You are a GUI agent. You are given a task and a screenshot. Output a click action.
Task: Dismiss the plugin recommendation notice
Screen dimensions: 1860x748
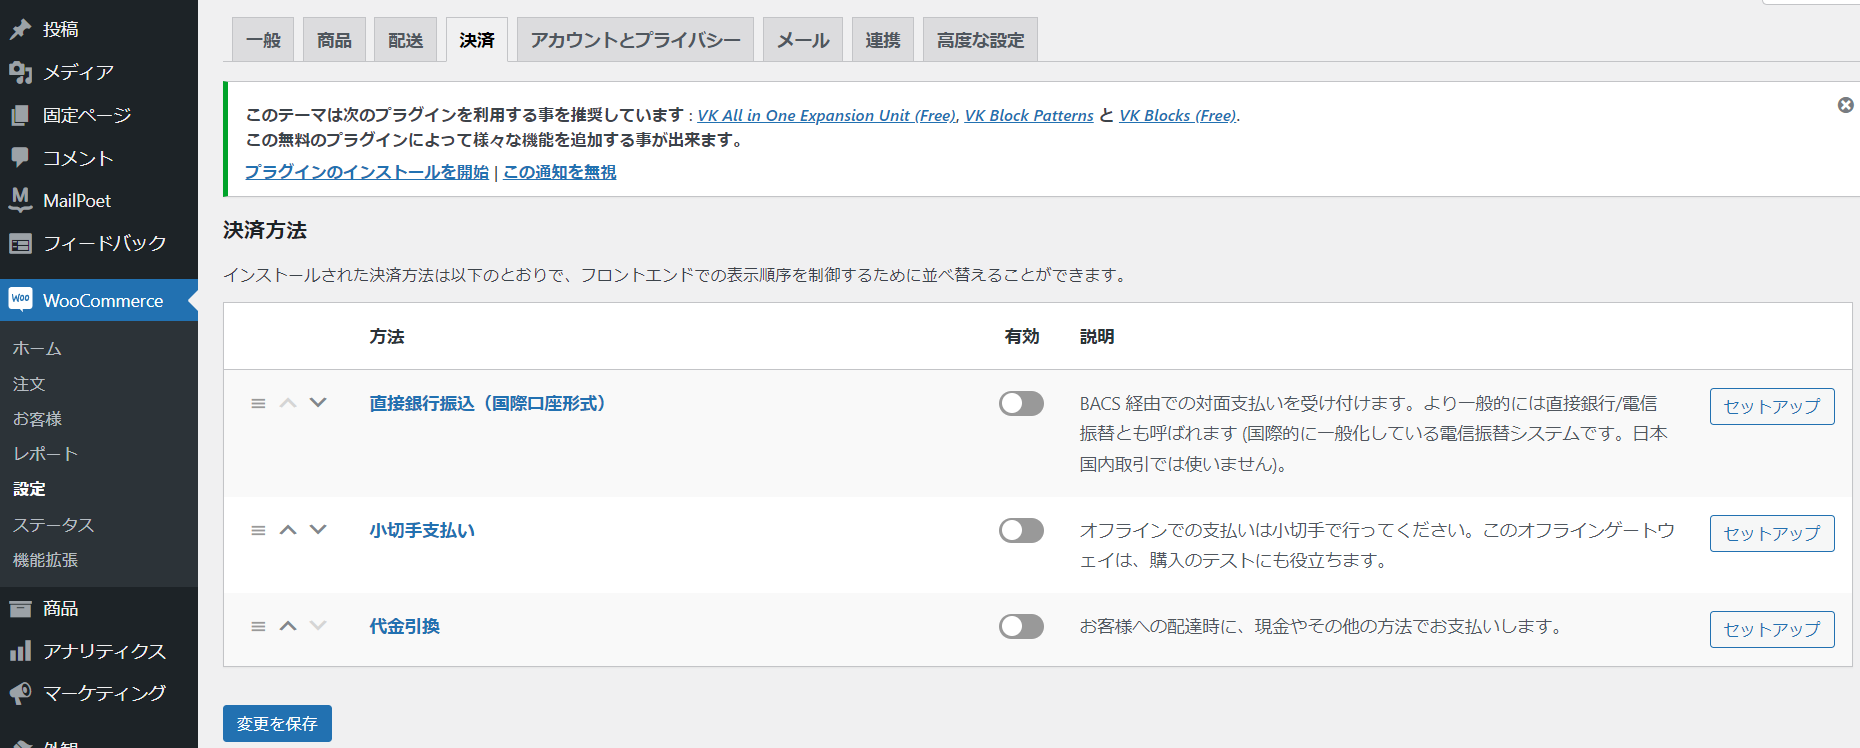tap(1845, 105)
